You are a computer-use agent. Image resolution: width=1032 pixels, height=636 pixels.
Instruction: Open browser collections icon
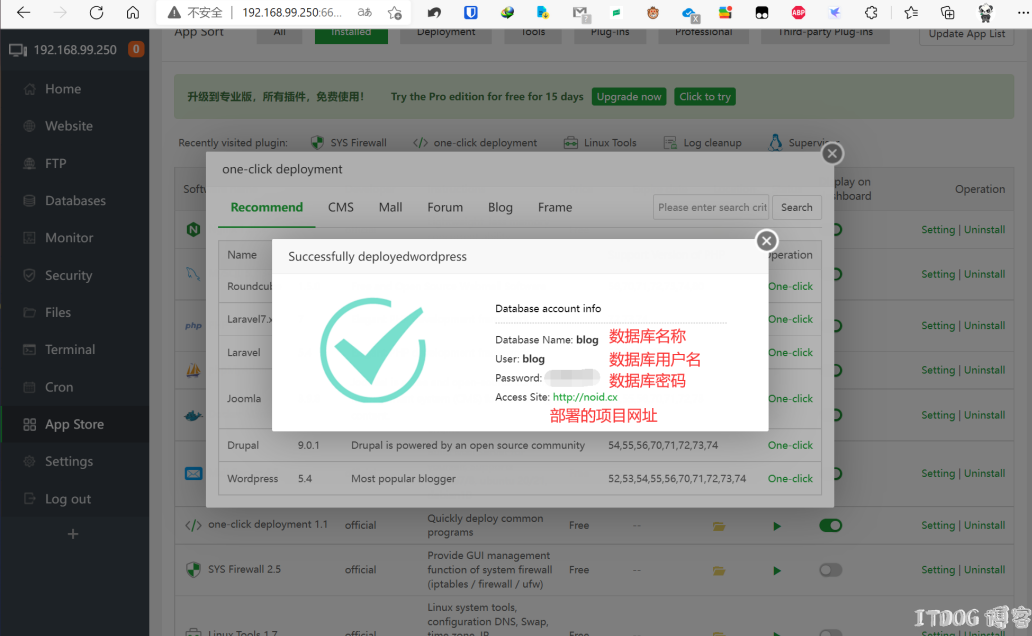click(x=947, y=13)
